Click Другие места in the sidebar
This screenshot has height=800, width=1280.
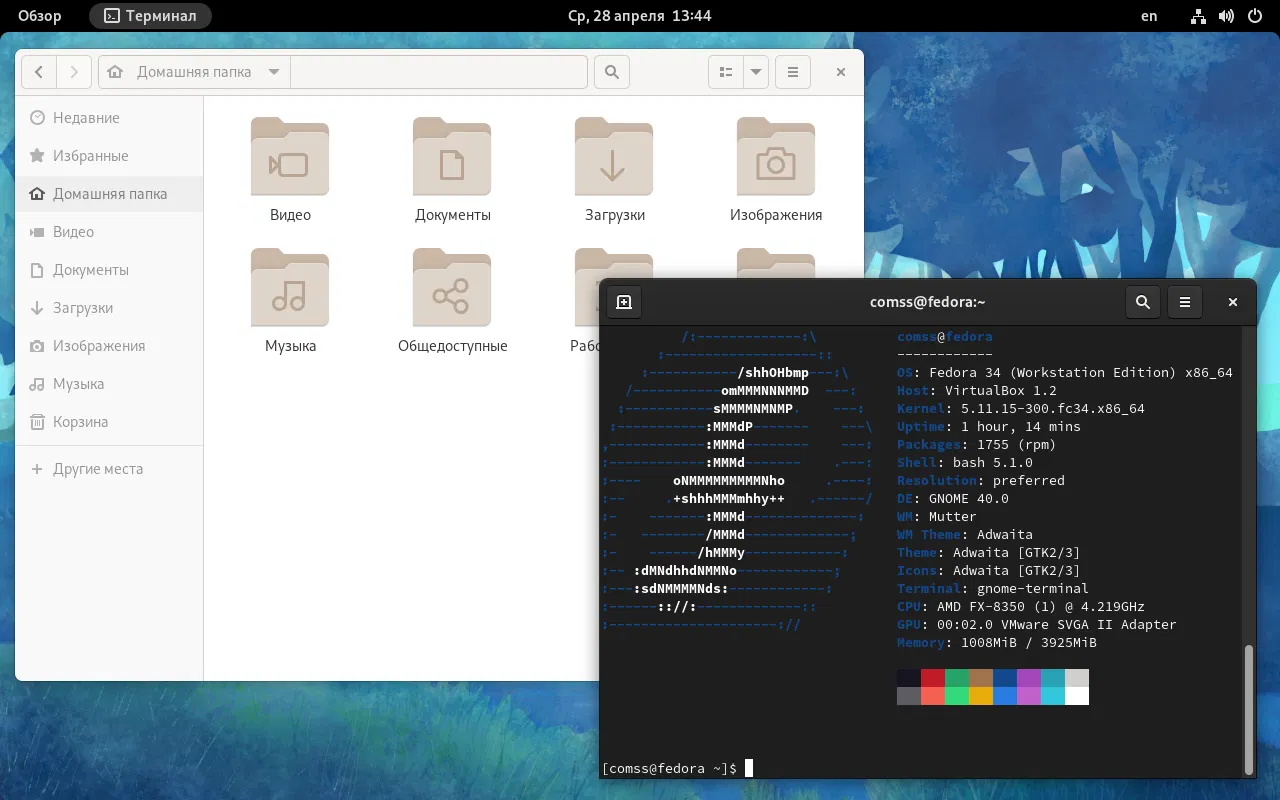97,469
